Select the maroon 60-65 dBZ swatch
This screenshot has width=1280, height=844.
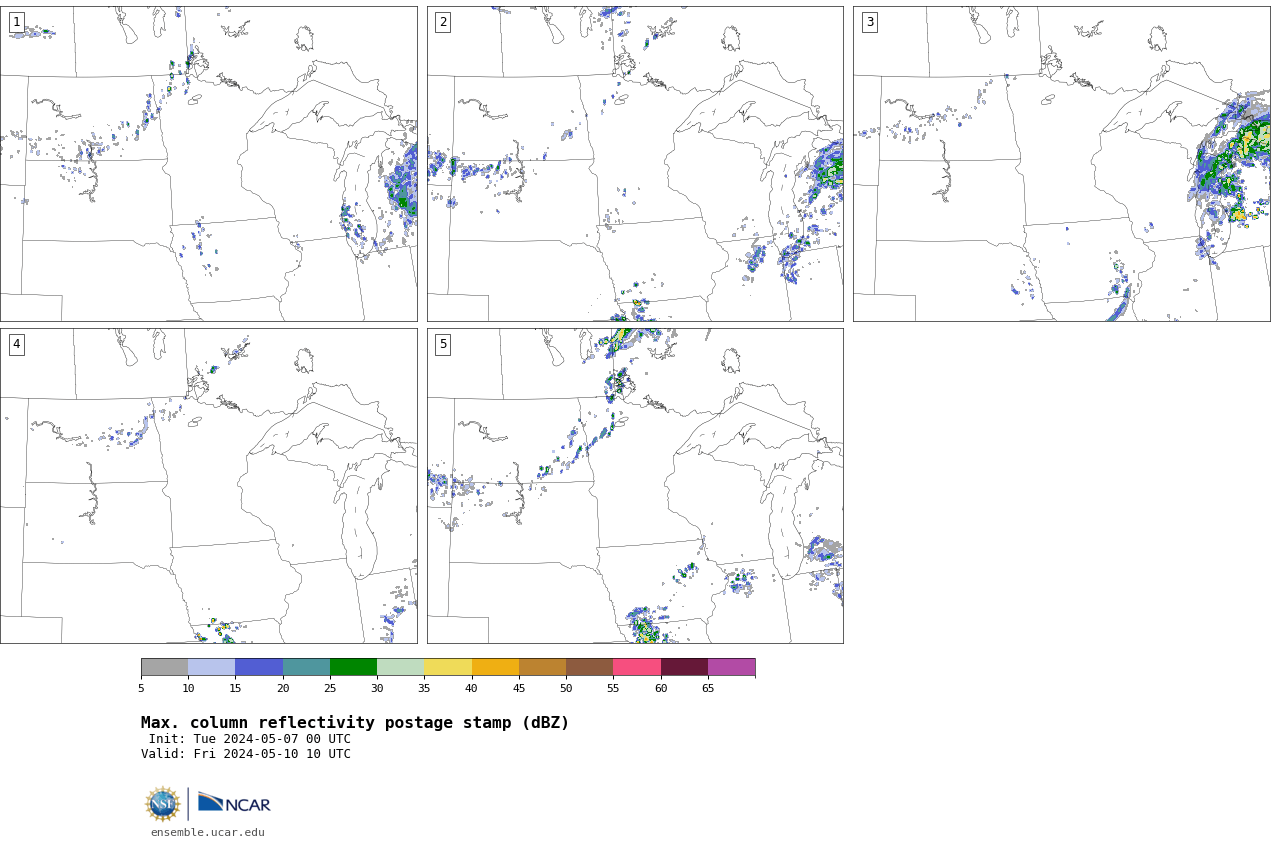[x=684, y=667]
